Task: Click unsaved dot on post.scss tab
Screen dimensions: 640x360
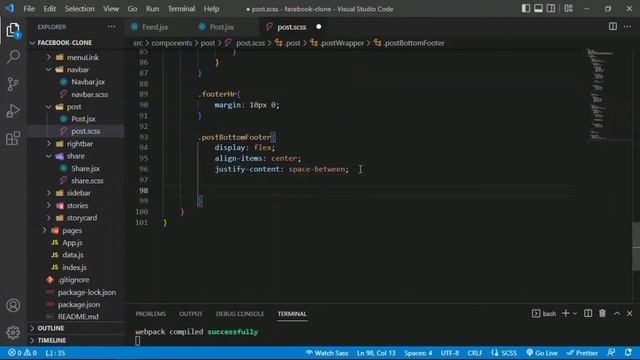Action: click(319, 27)
